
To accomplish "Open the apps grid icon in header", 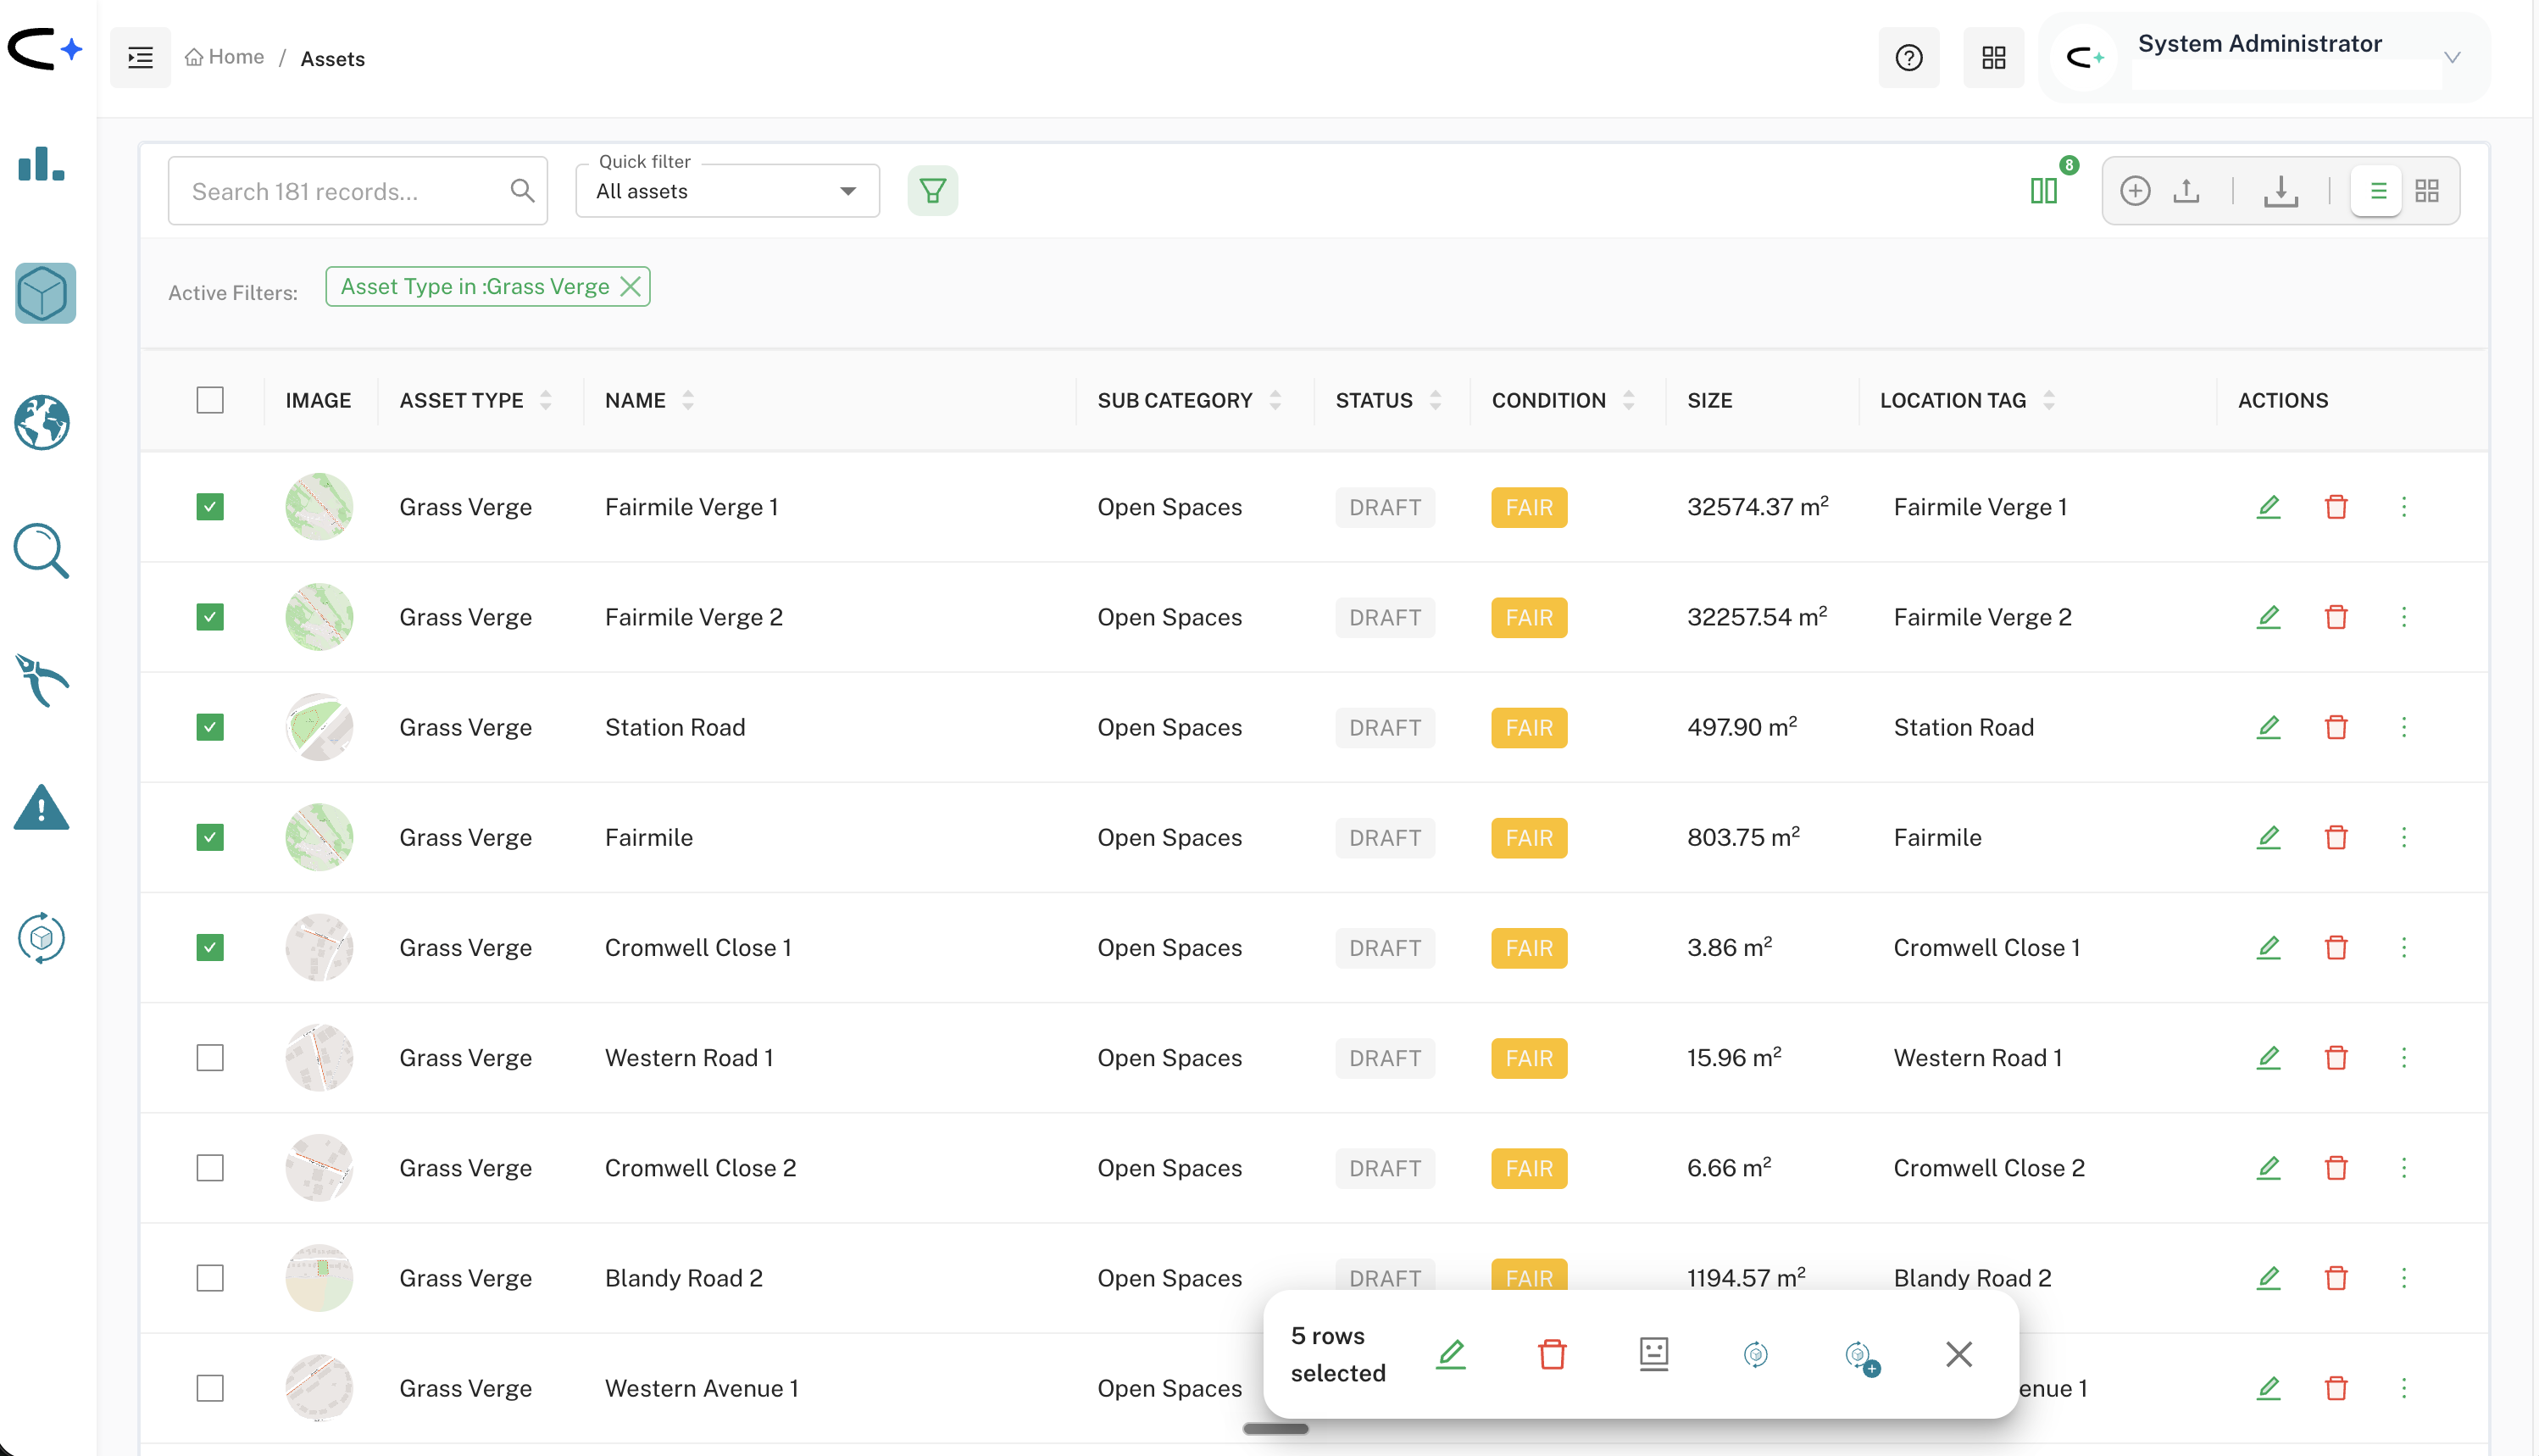I will [1993, 58].
